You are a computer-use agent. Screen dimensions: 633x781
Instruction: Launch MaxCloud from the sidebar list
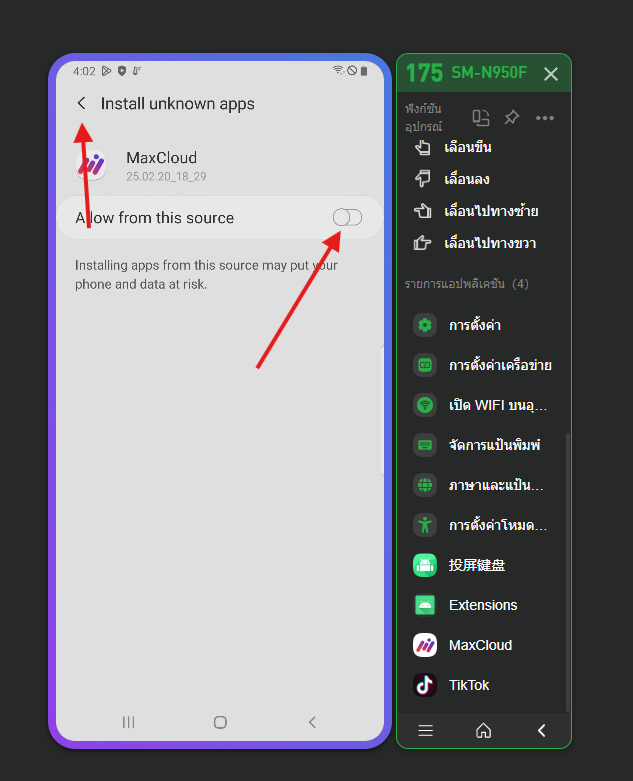pyautogui.click(x=463, y=645)
